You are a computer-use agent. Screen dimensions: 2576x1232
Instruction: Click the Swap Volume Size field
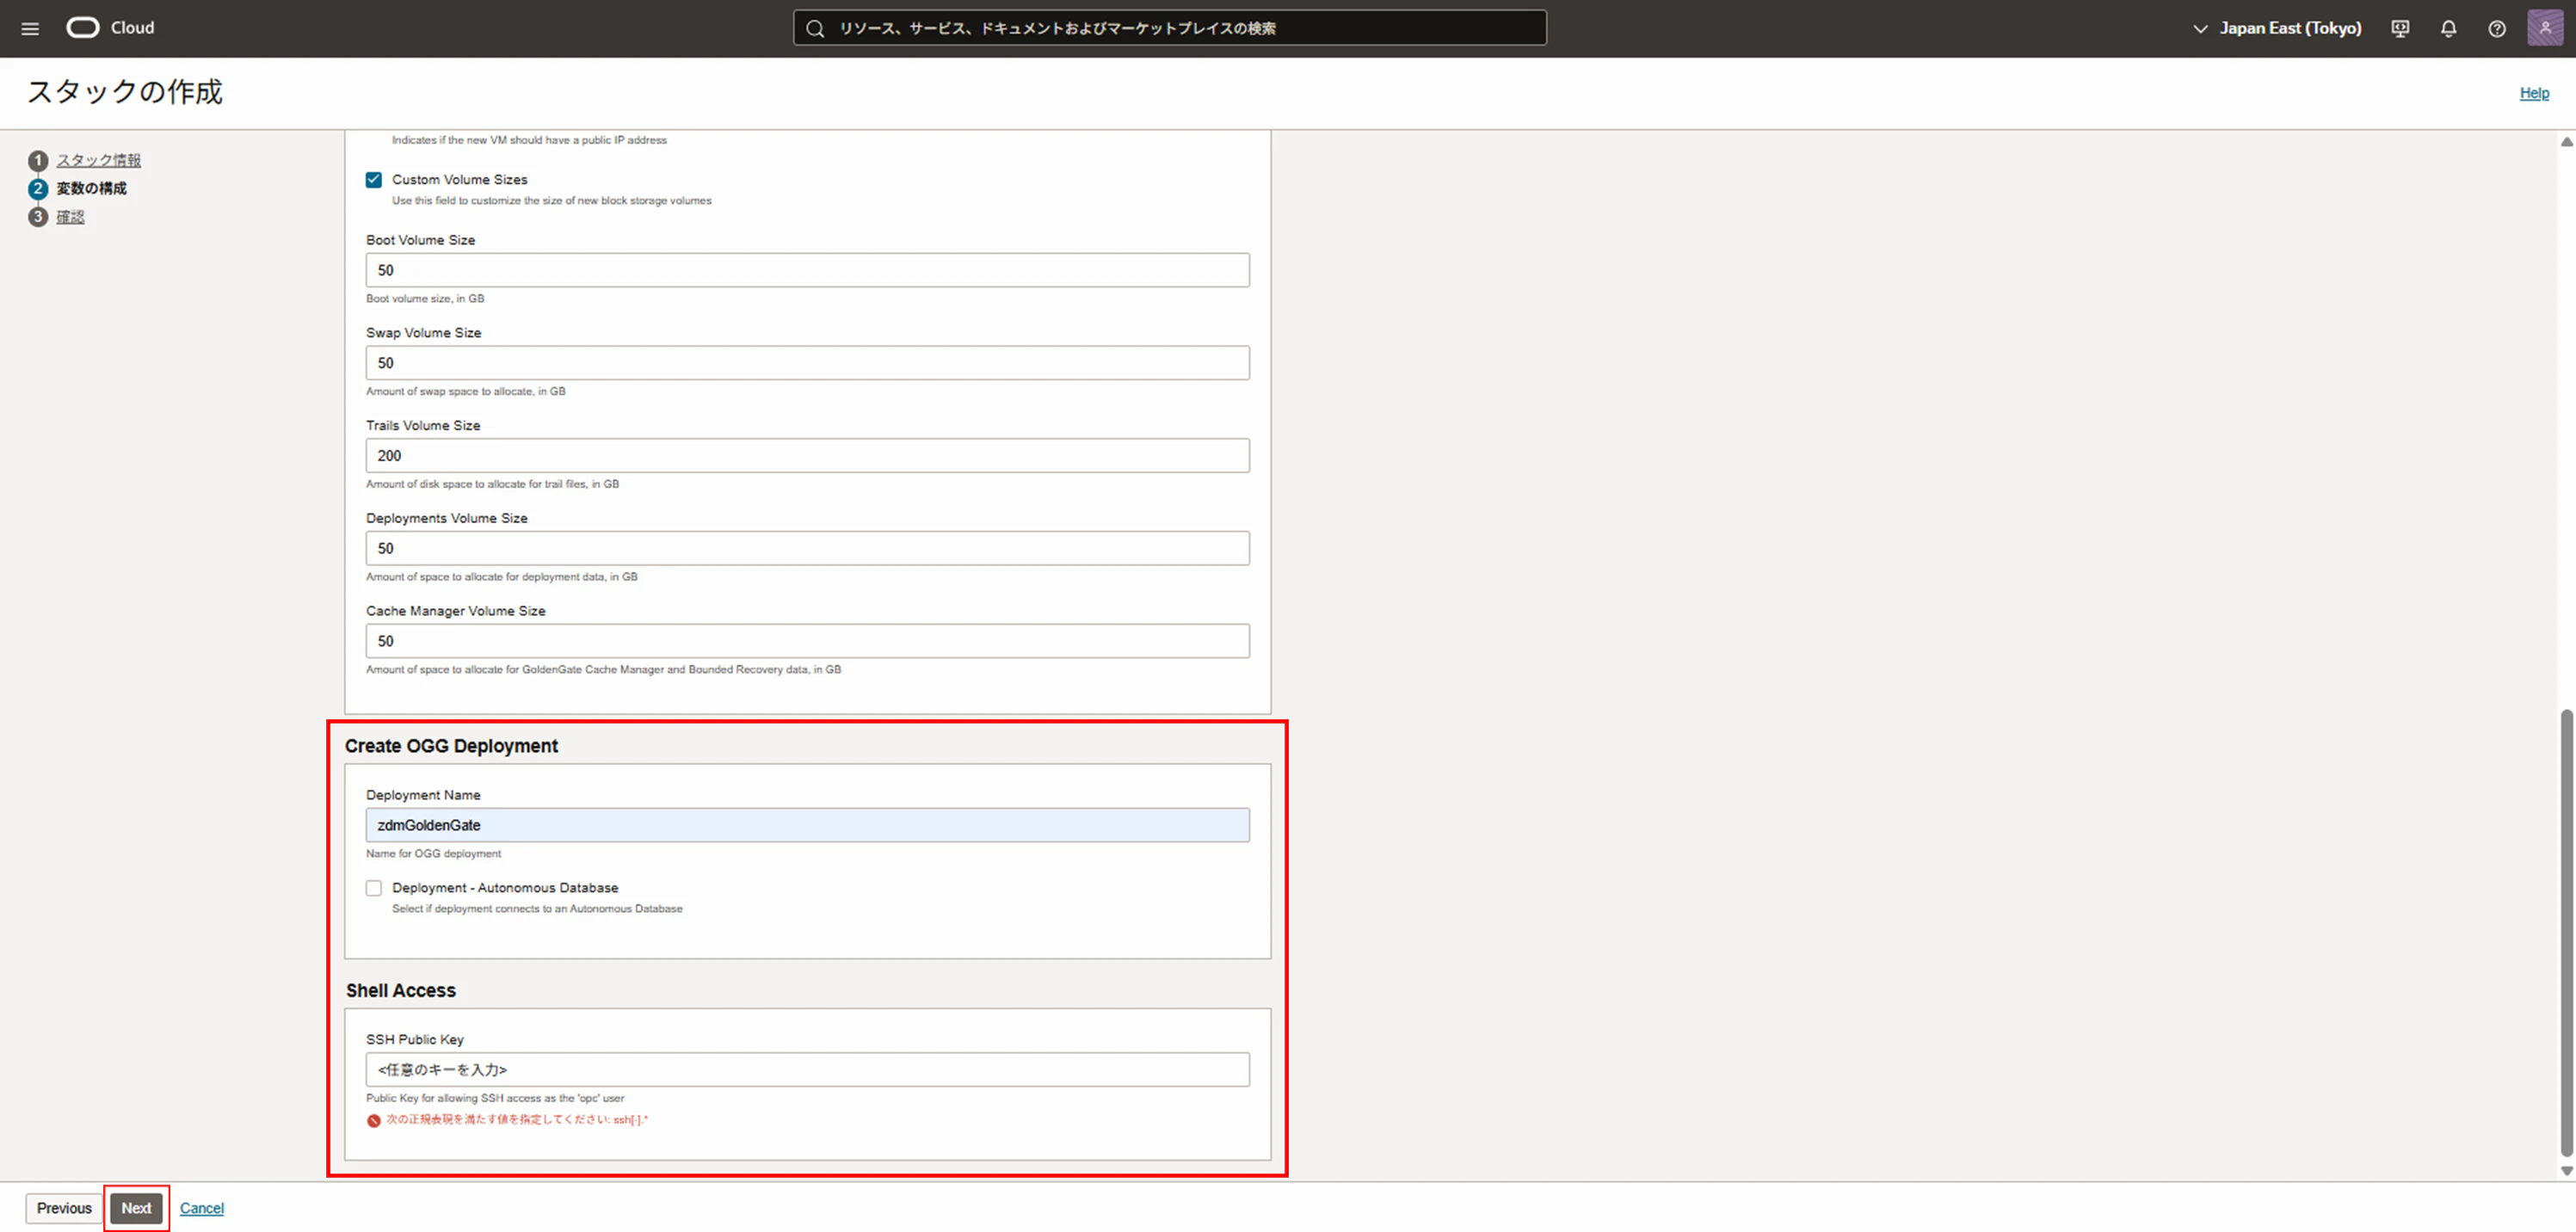coord(807,363)
